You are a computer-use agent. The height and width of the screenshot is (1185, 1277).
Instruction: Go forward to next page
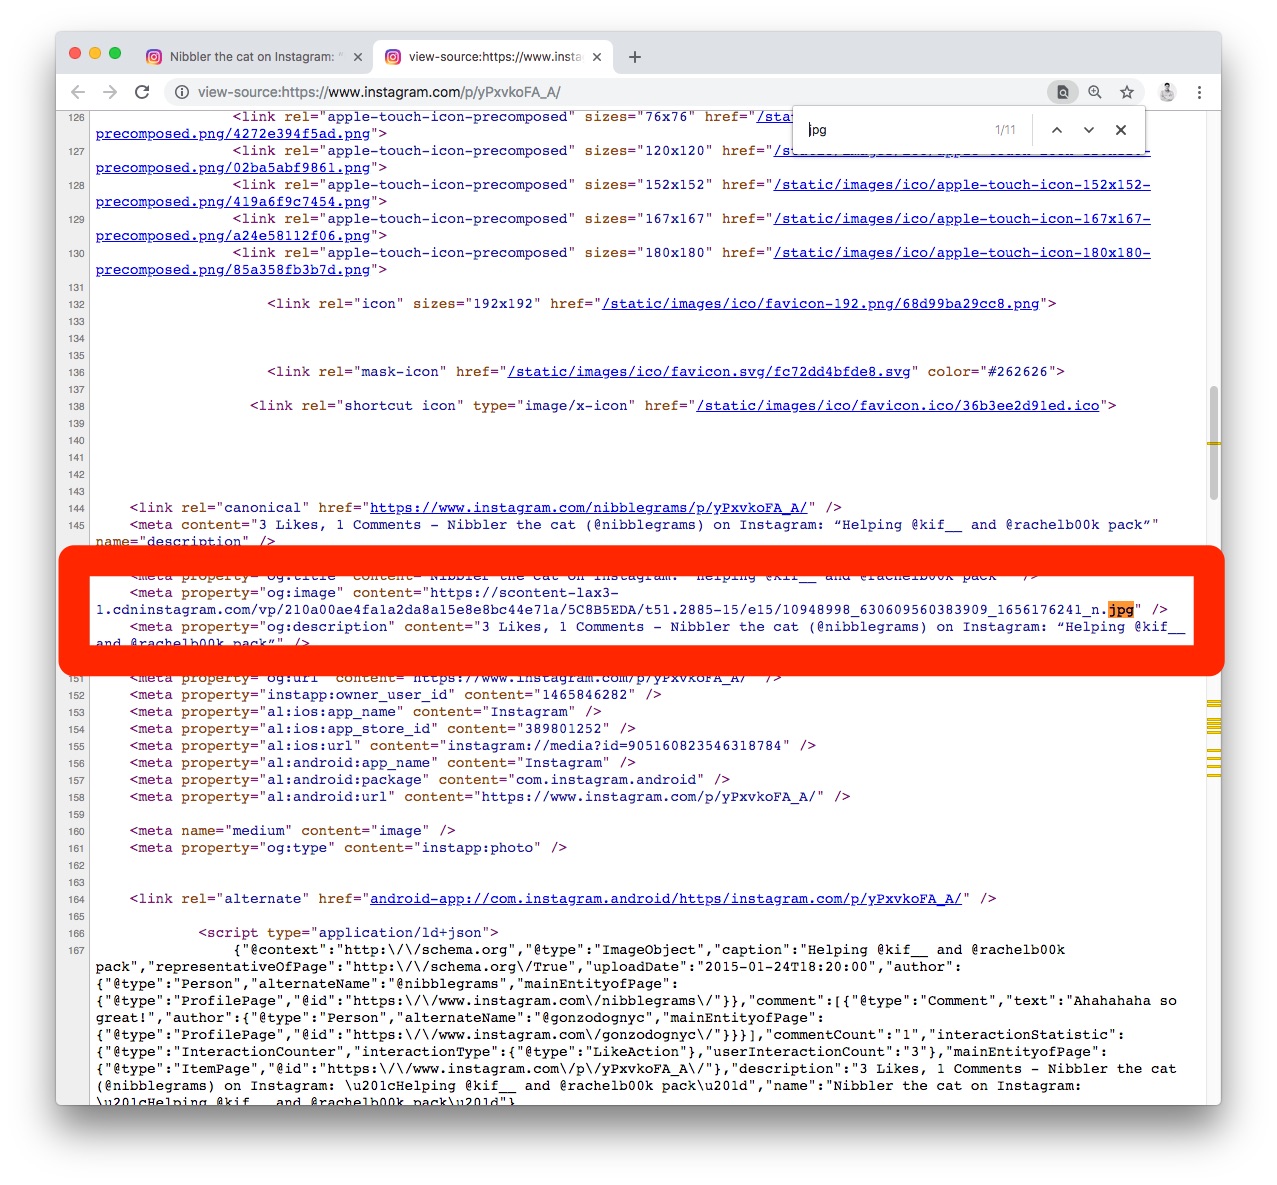point(110,92)
